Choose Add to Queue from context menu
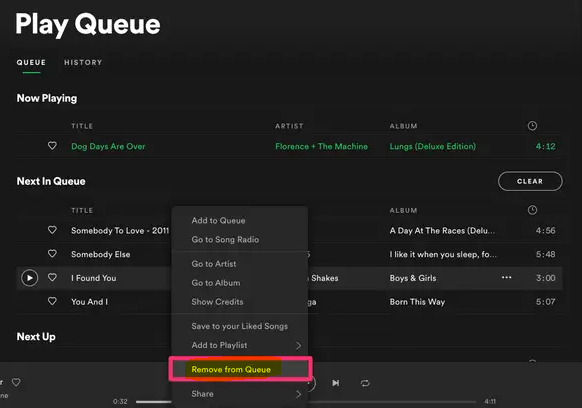 point(218,221)
